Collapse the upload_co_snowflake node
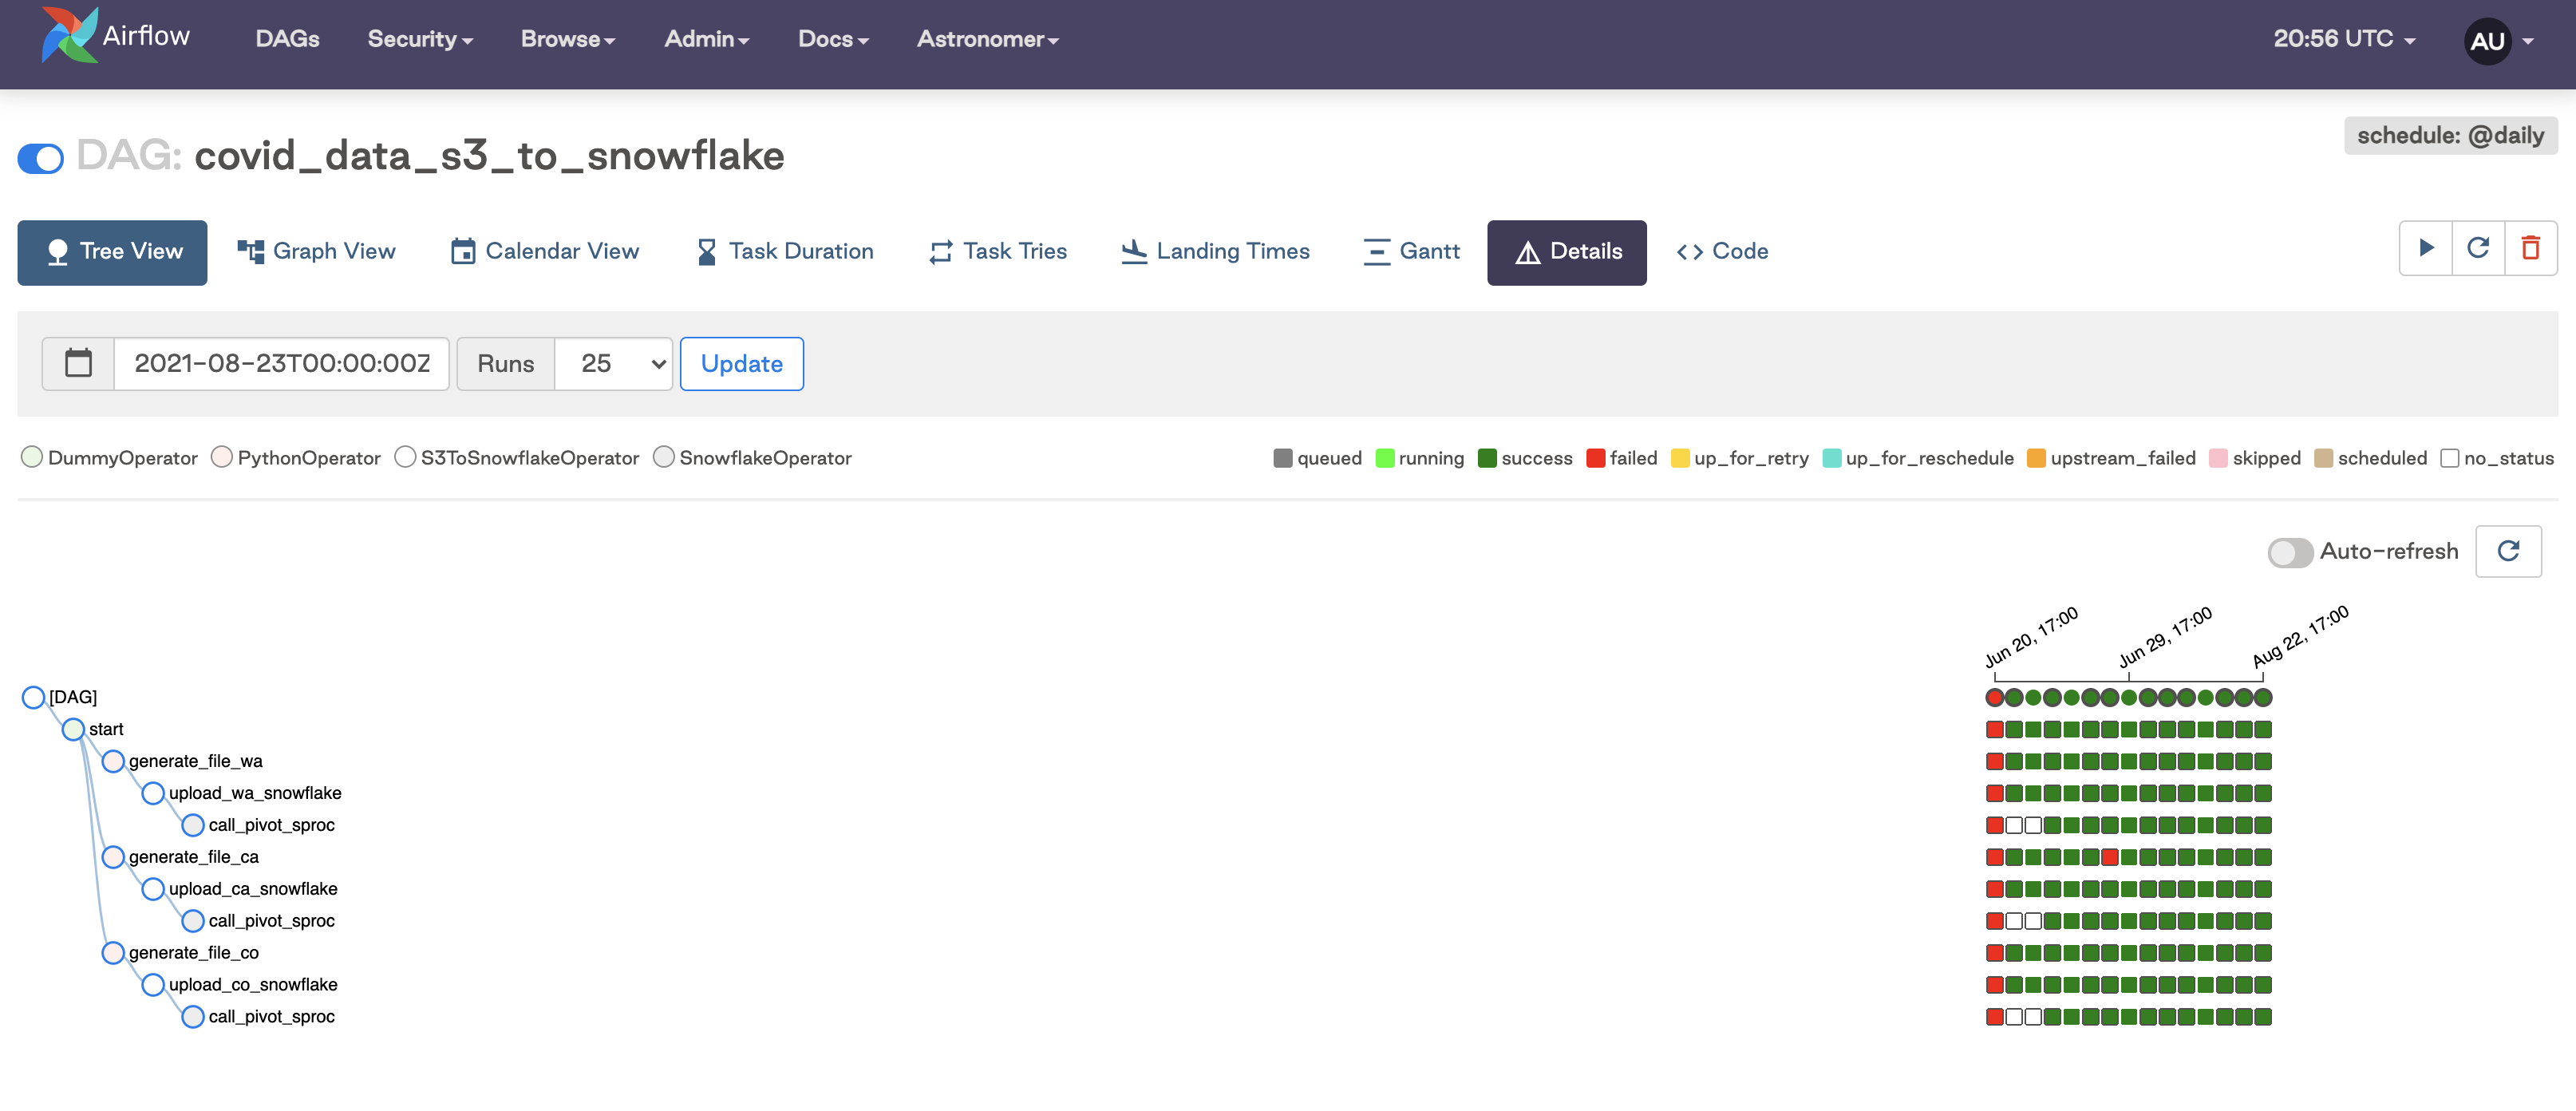This screenshot has height=1111, width=2576. 153,985
